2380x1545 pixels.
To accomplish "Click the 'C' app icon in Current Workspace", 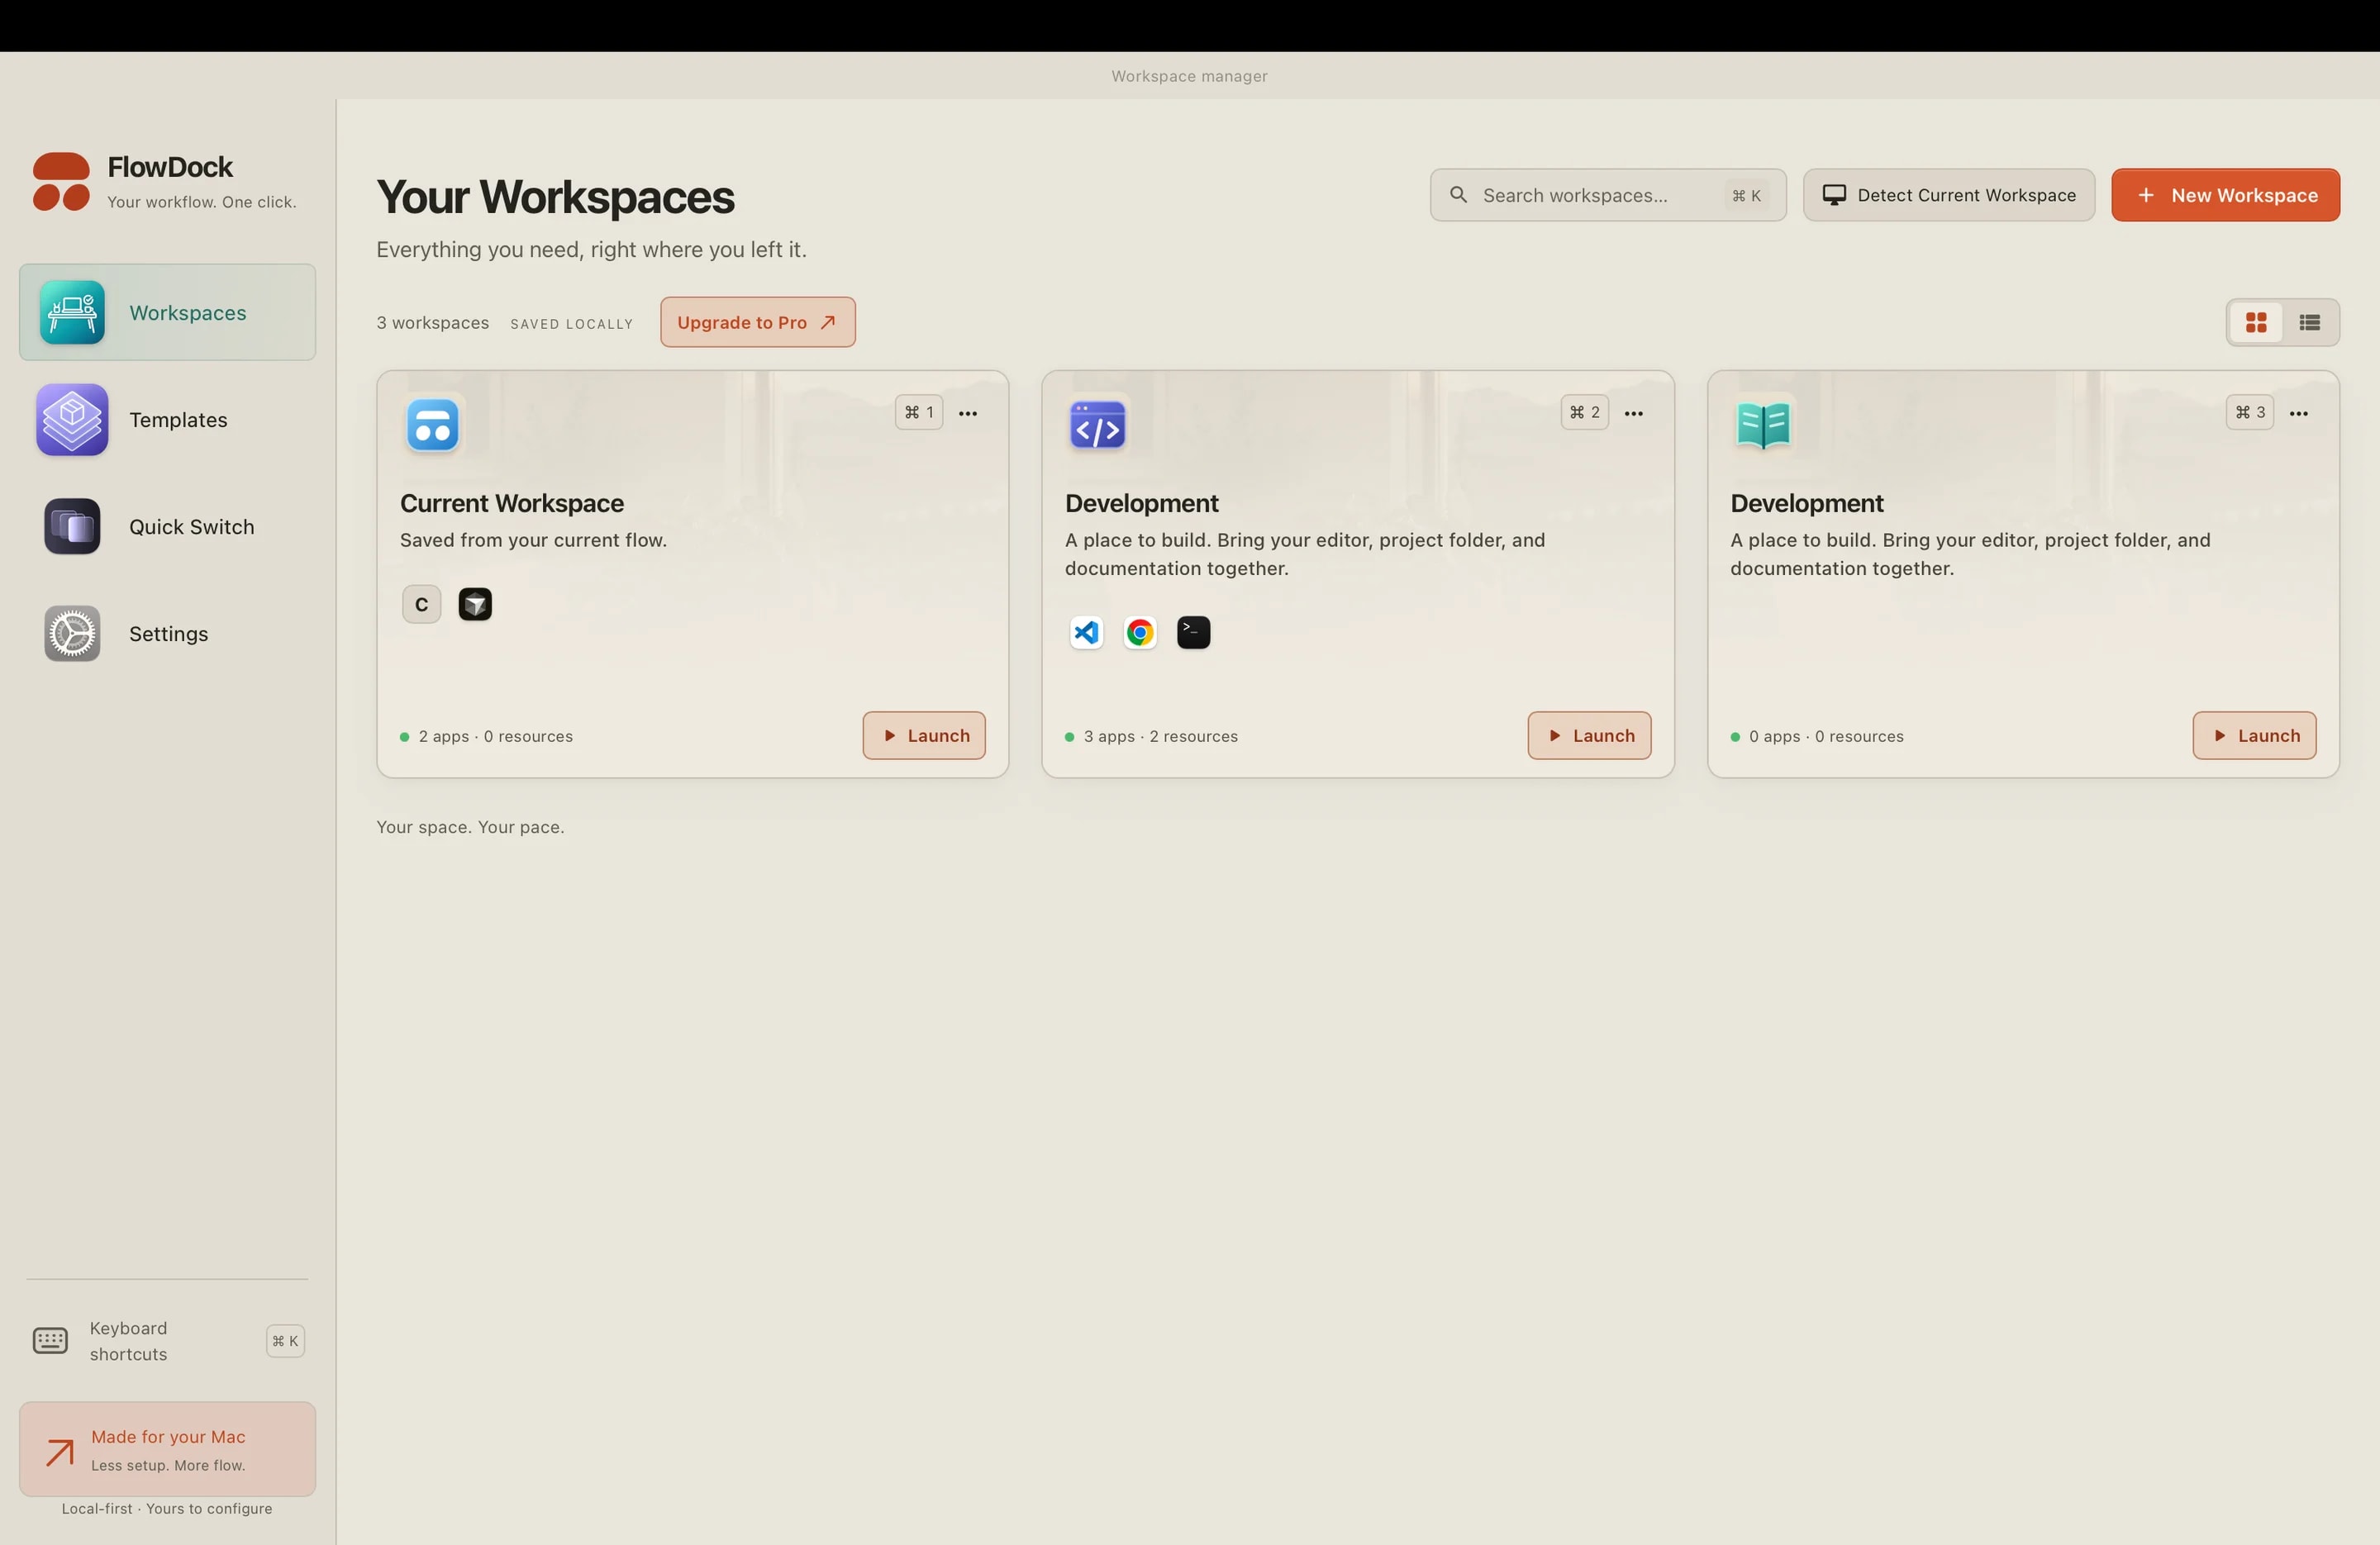I will 421,604.
